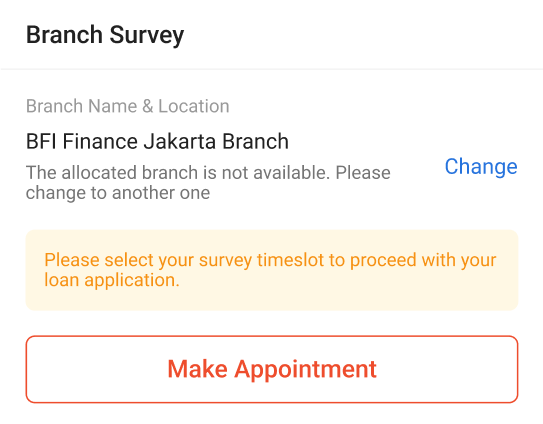Select the Branch Survey heading

pos(105,35)
